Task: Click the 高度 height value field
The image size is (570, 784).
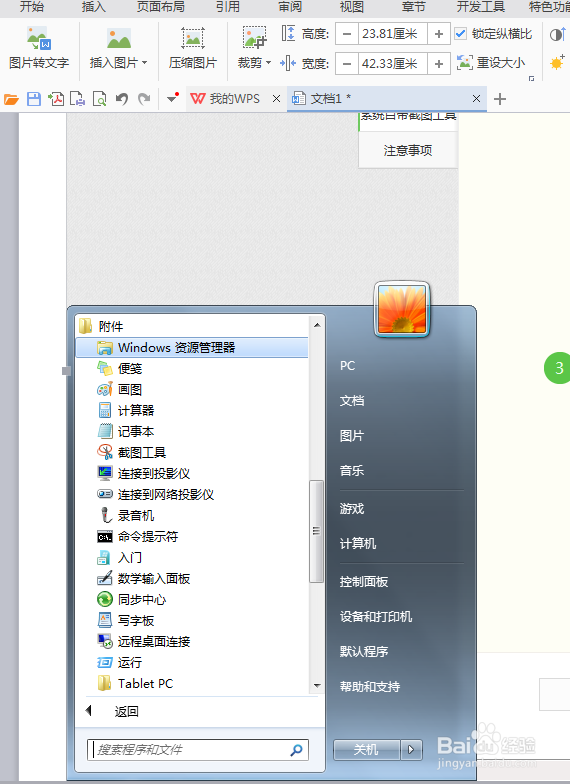Action: click(x=392, y=34)
